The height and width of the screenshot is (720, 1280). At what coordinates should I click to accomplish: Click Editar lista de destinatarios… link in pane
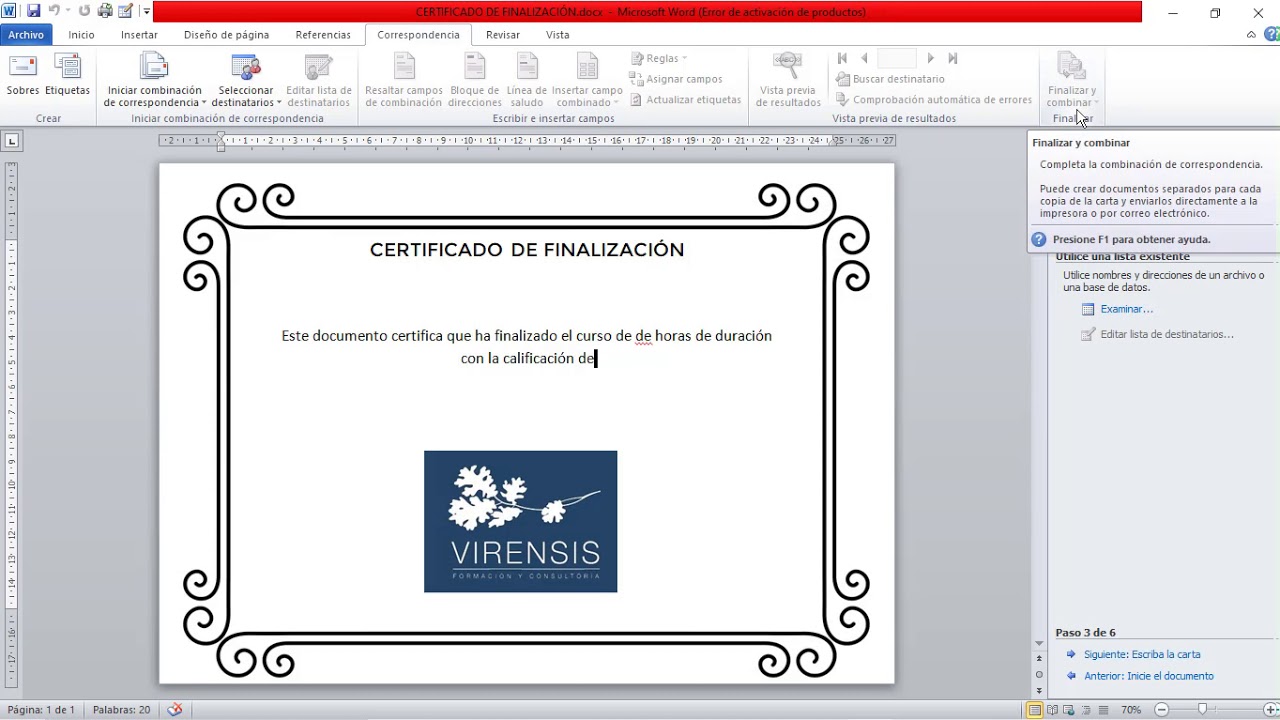click(x=1167, y=334)
